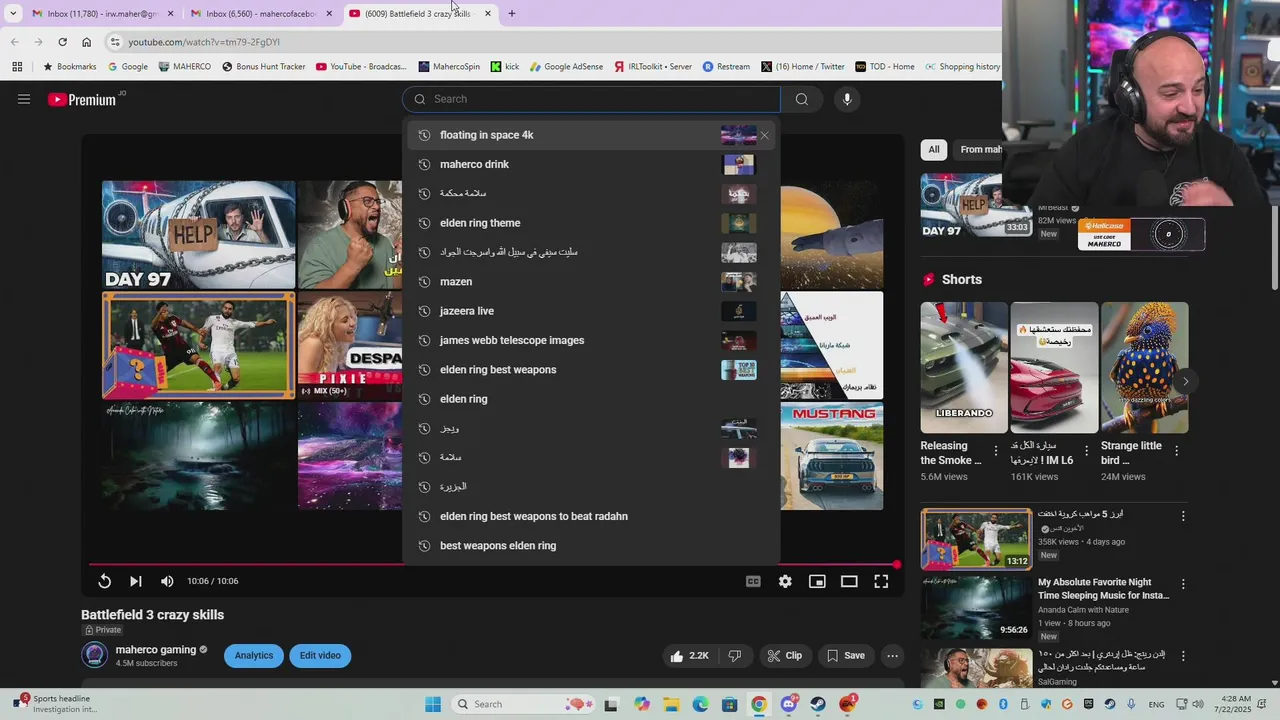Toggle theater mode view
The height and width of the screenshot is (720, 1280).
tap(849, 581)
